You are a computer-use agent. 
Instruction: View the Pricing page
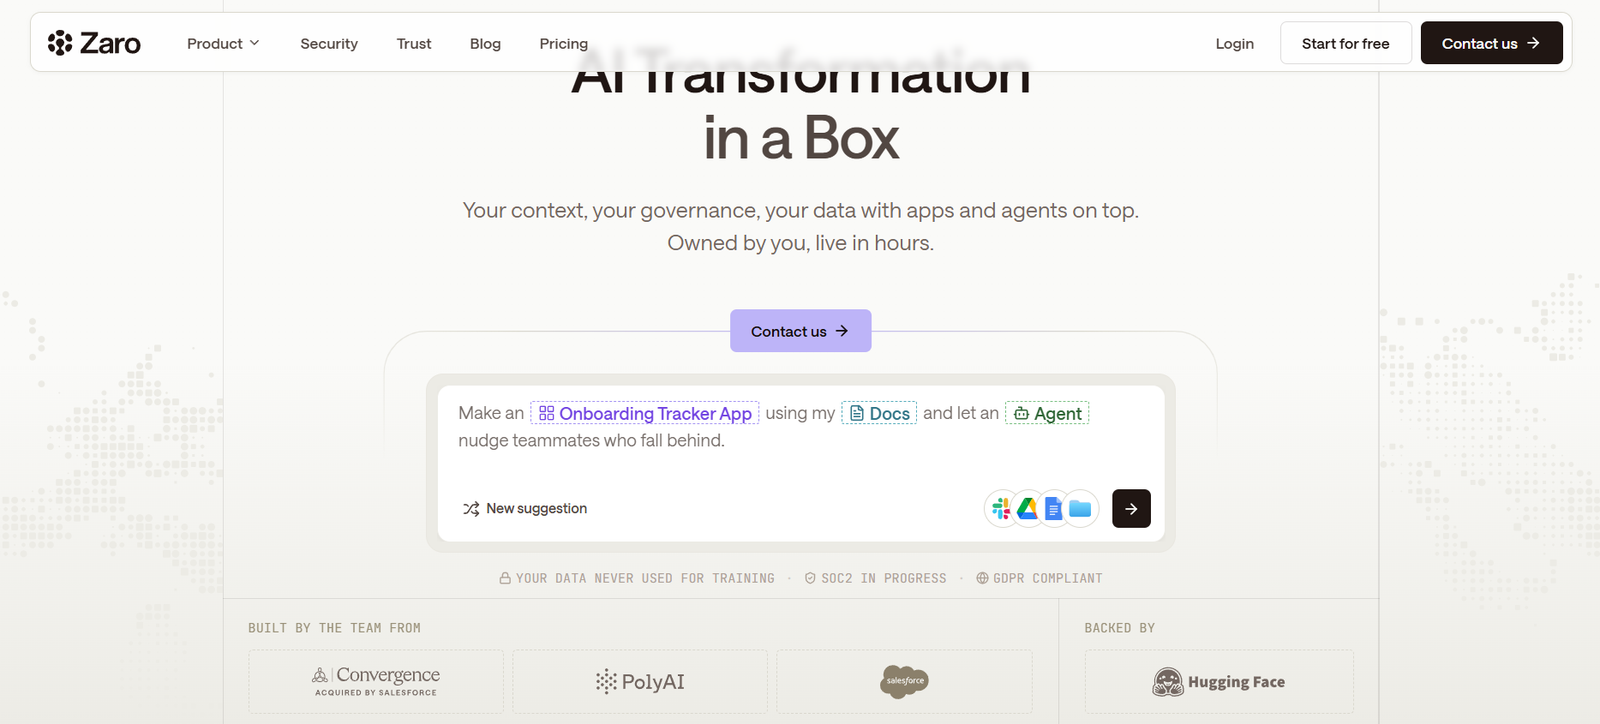(564, 43)
